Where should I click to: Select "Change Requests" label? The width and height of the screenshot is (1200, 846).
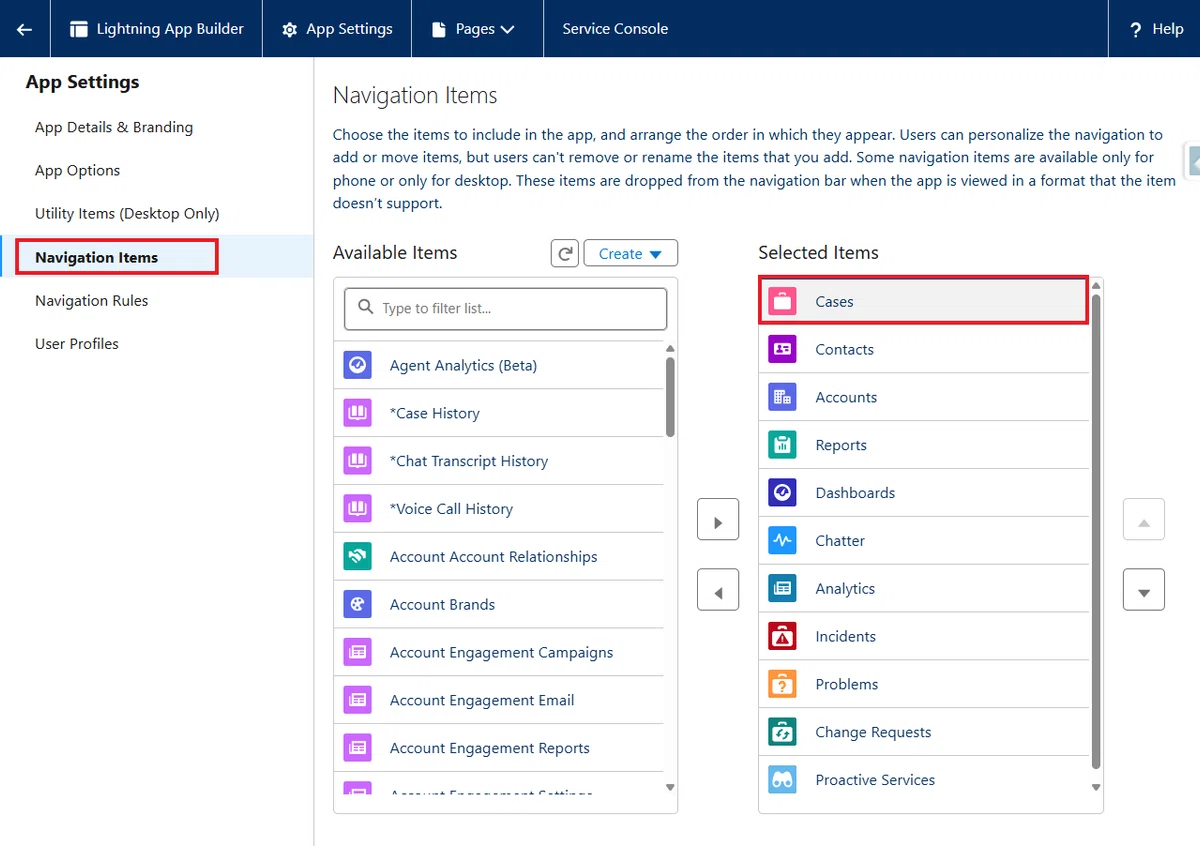pos(873,733)
